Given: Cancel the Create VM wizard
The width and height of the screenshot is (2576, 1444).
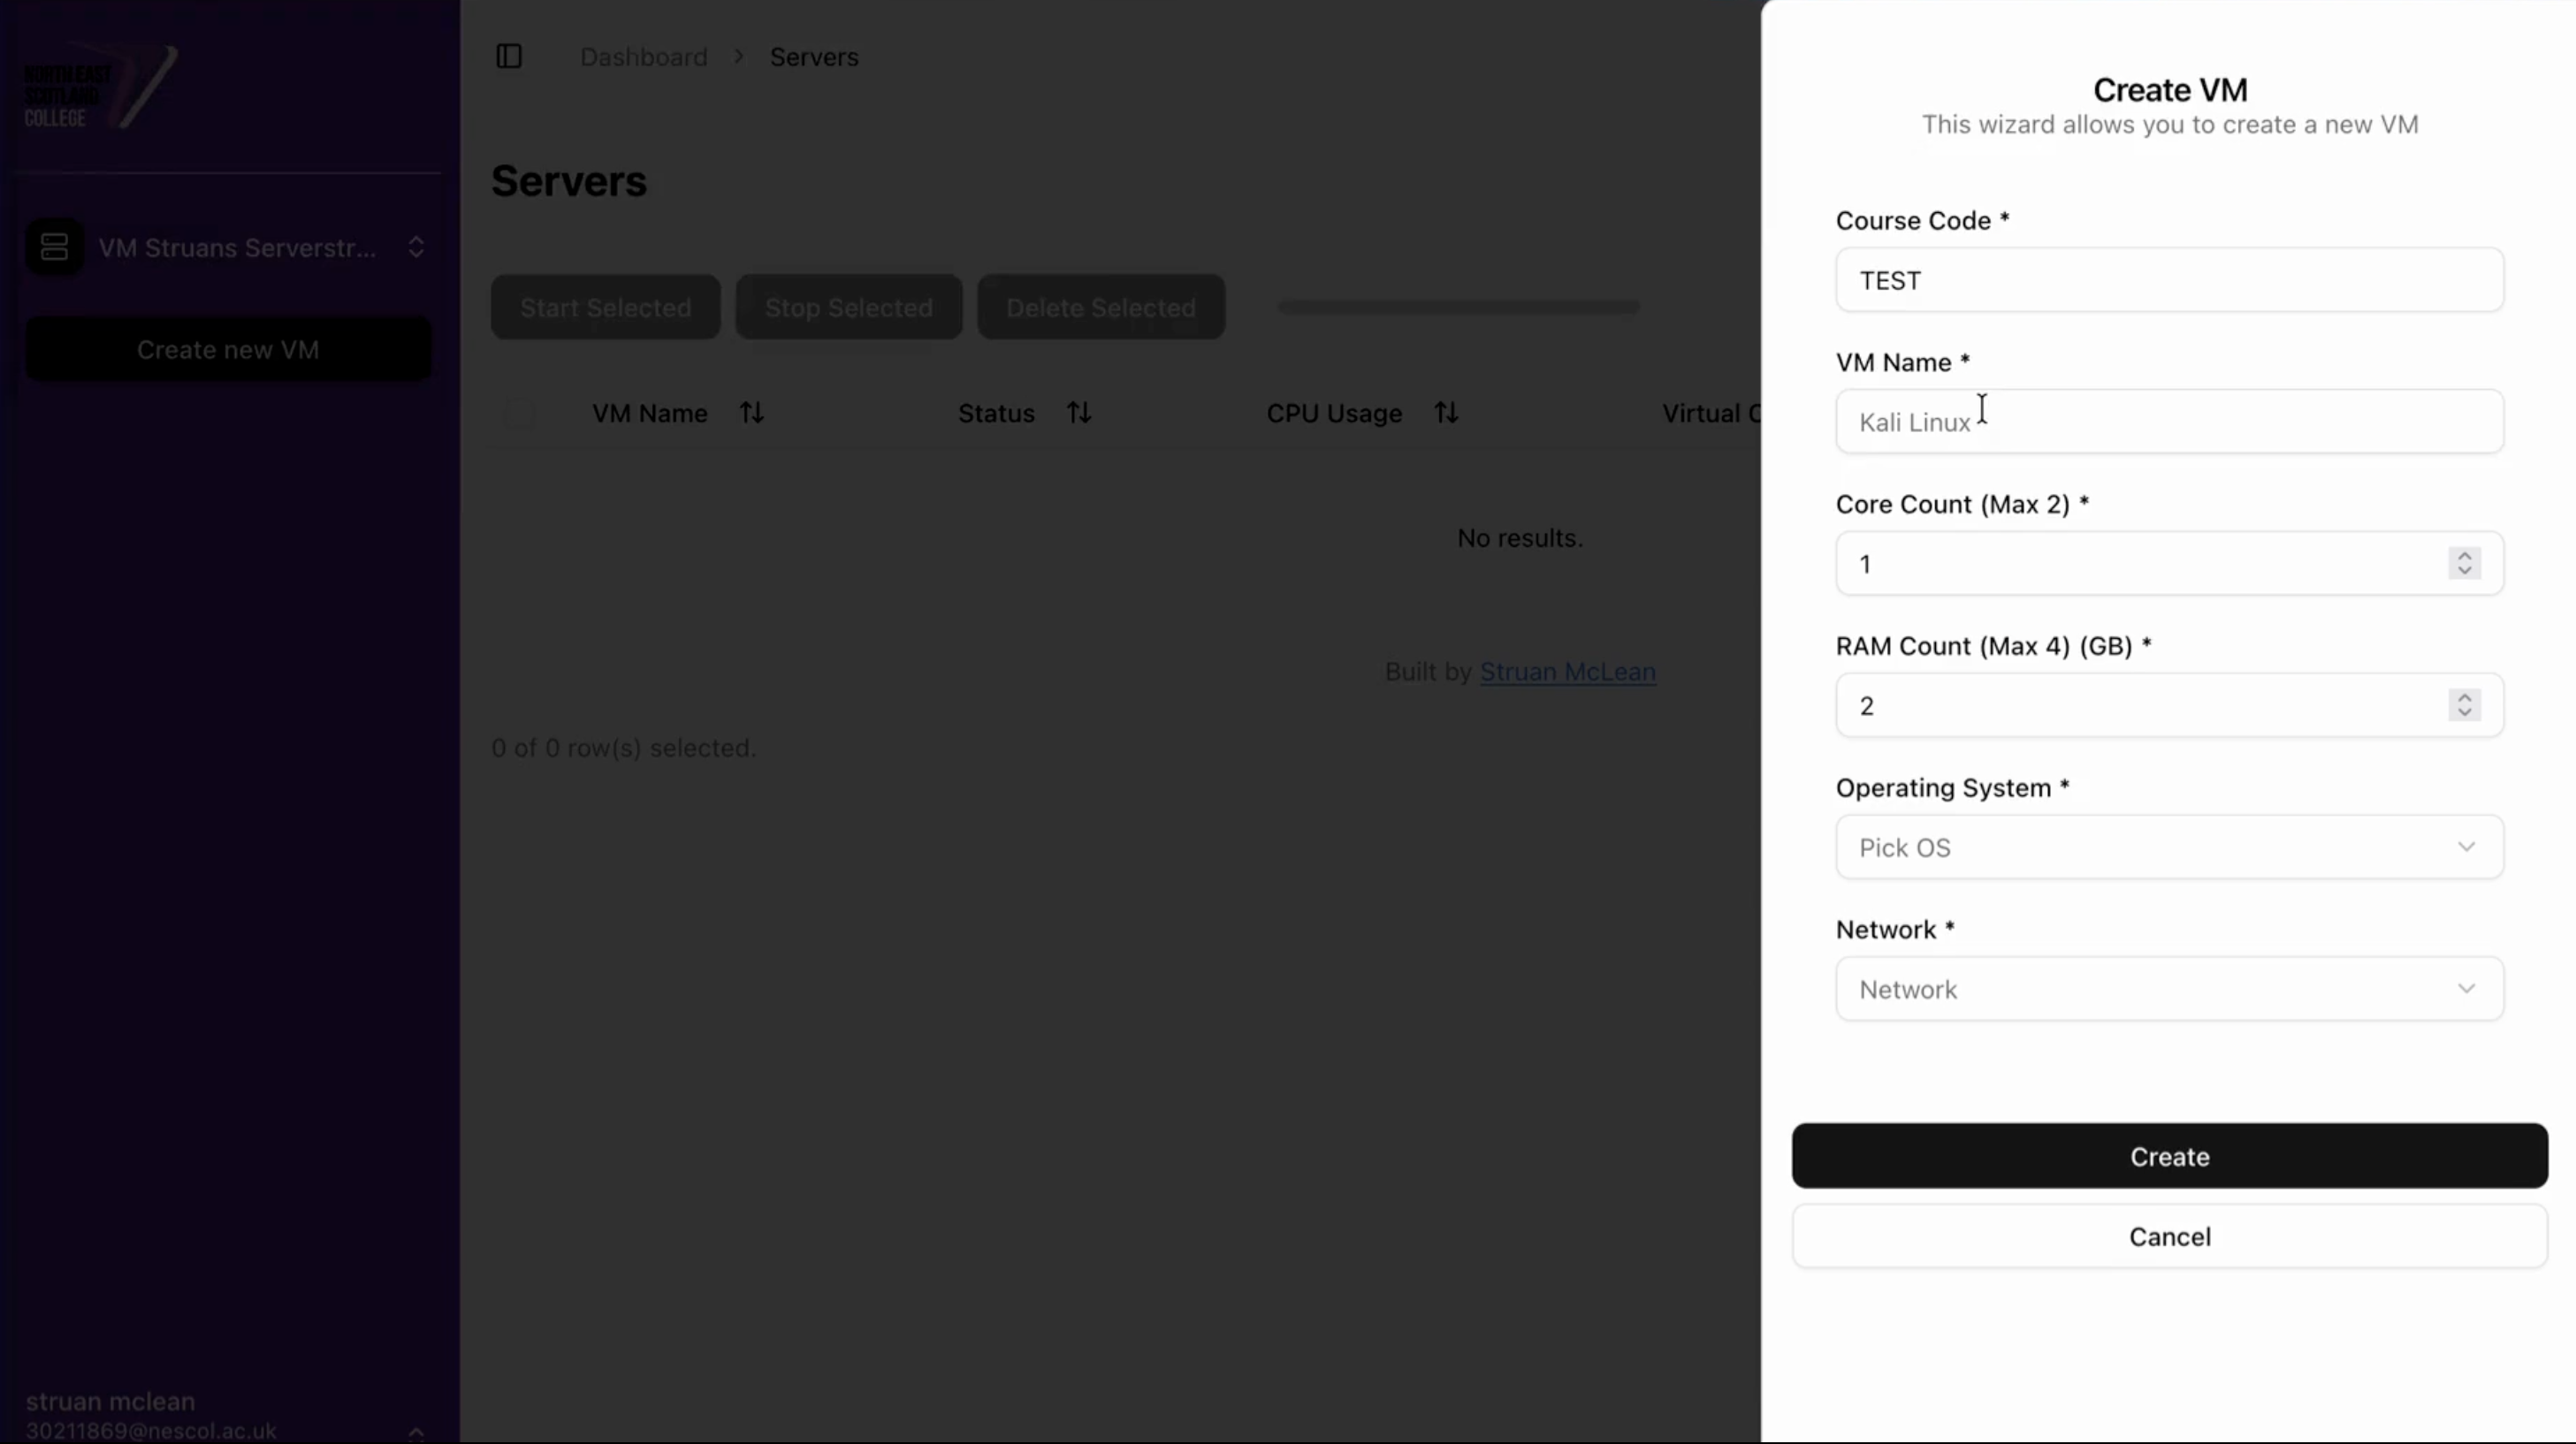Looking at the screenshot, I should [2169, 1237].
